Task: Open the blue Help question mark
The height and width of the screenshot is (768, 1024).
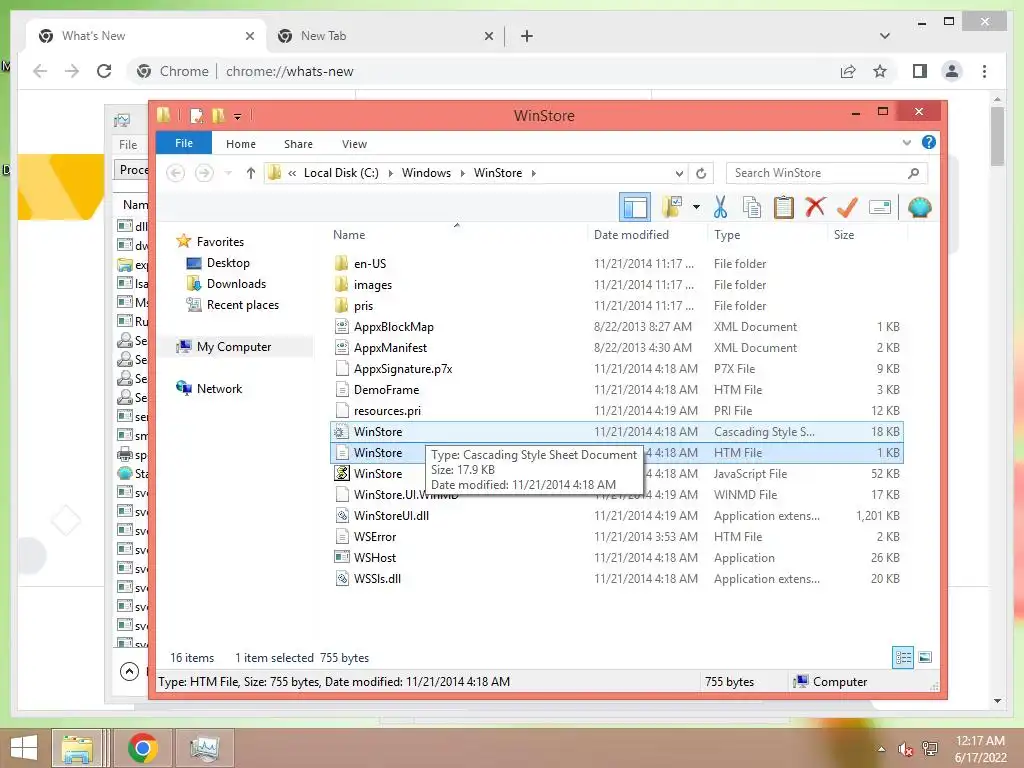Action: tap(929, 142)
